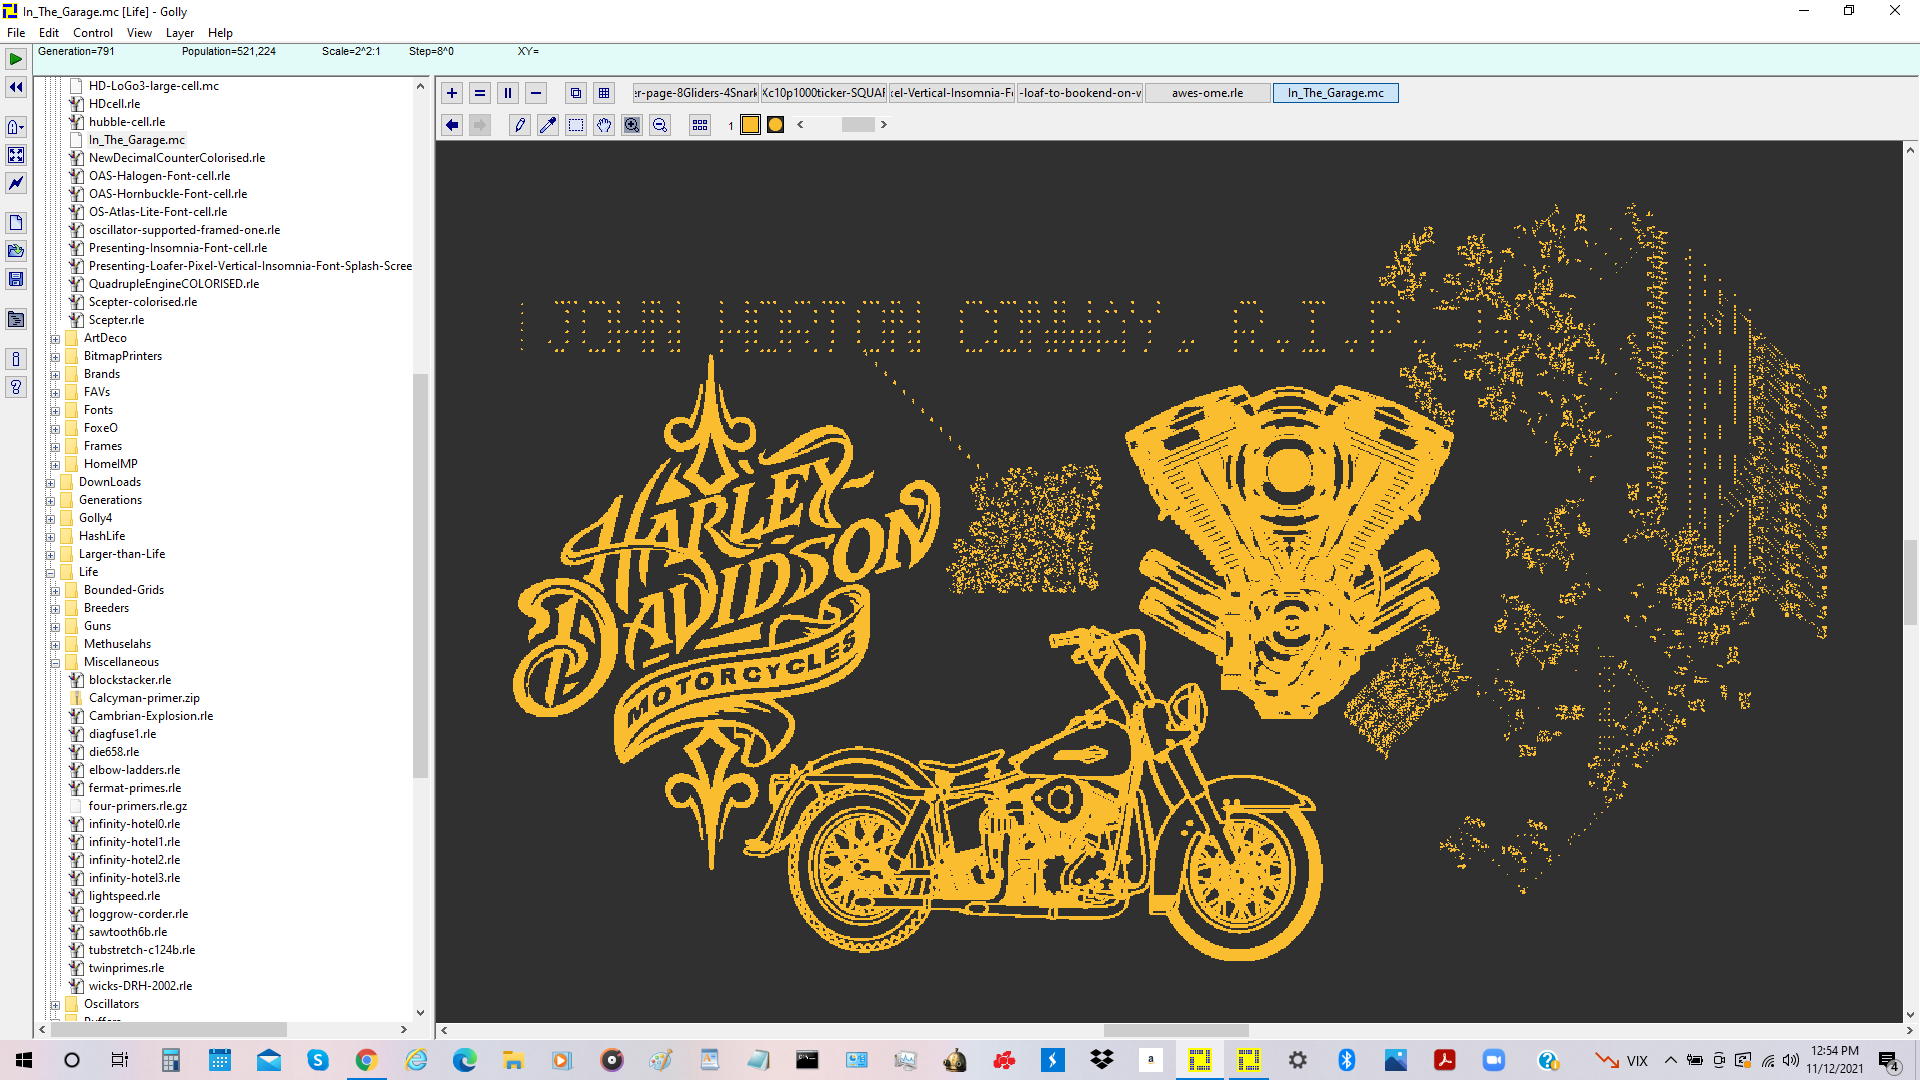Toggle stack layers icon
The image size is (1920, 1080).
[x=576, y=93]
